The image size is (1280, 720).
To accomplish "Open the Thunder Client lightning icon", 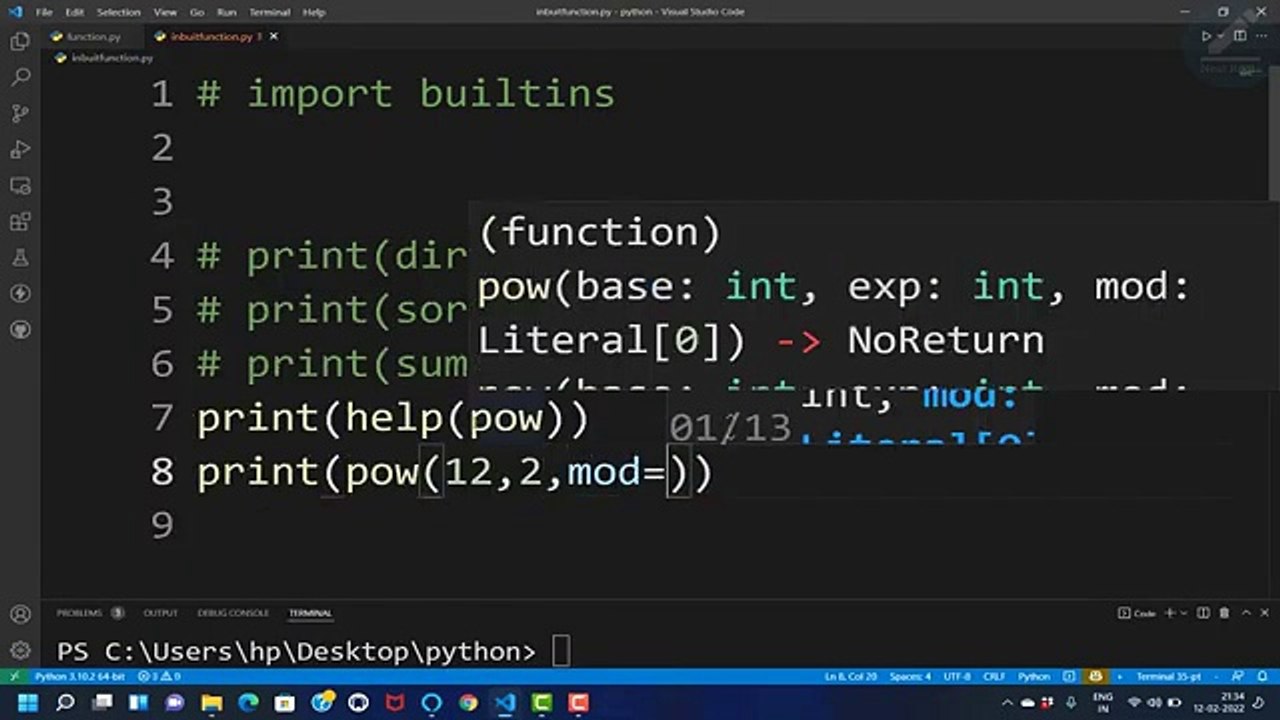I will [x=20, y=294].
